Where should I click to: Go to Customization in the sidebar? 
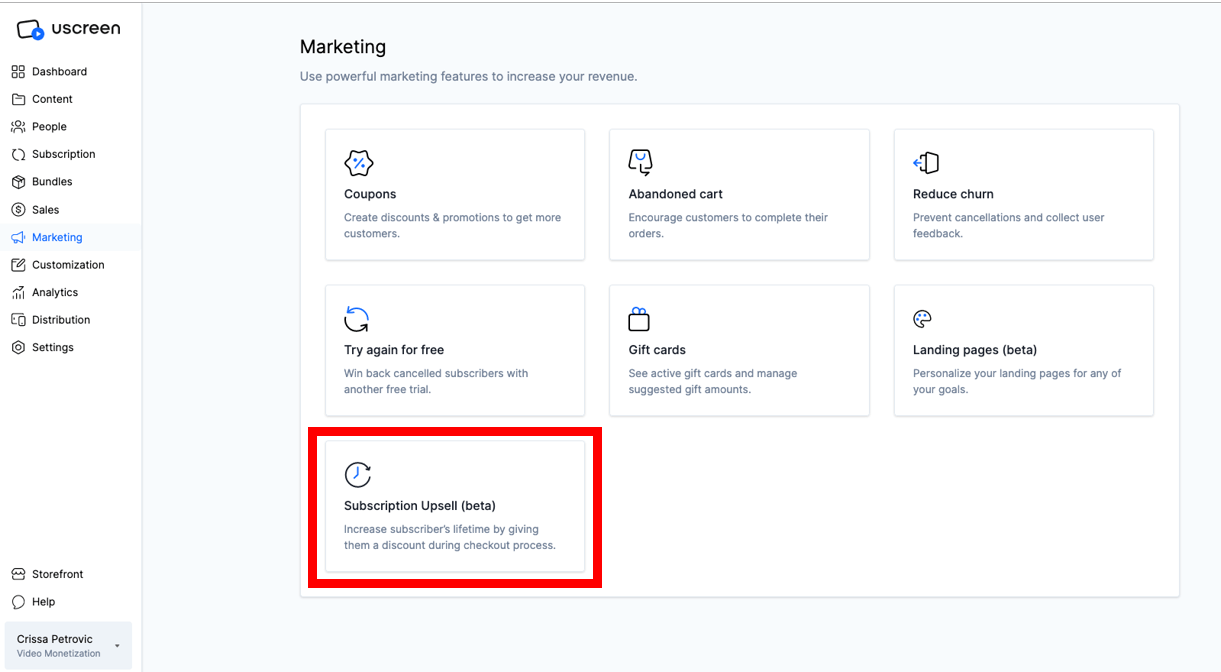pyautogui.click(x=68, y=265)
